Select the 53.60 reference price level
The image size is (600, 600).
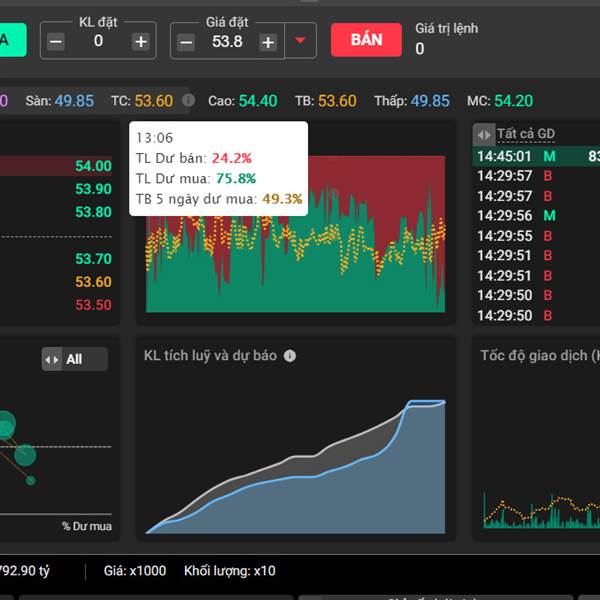click(93, 282)
